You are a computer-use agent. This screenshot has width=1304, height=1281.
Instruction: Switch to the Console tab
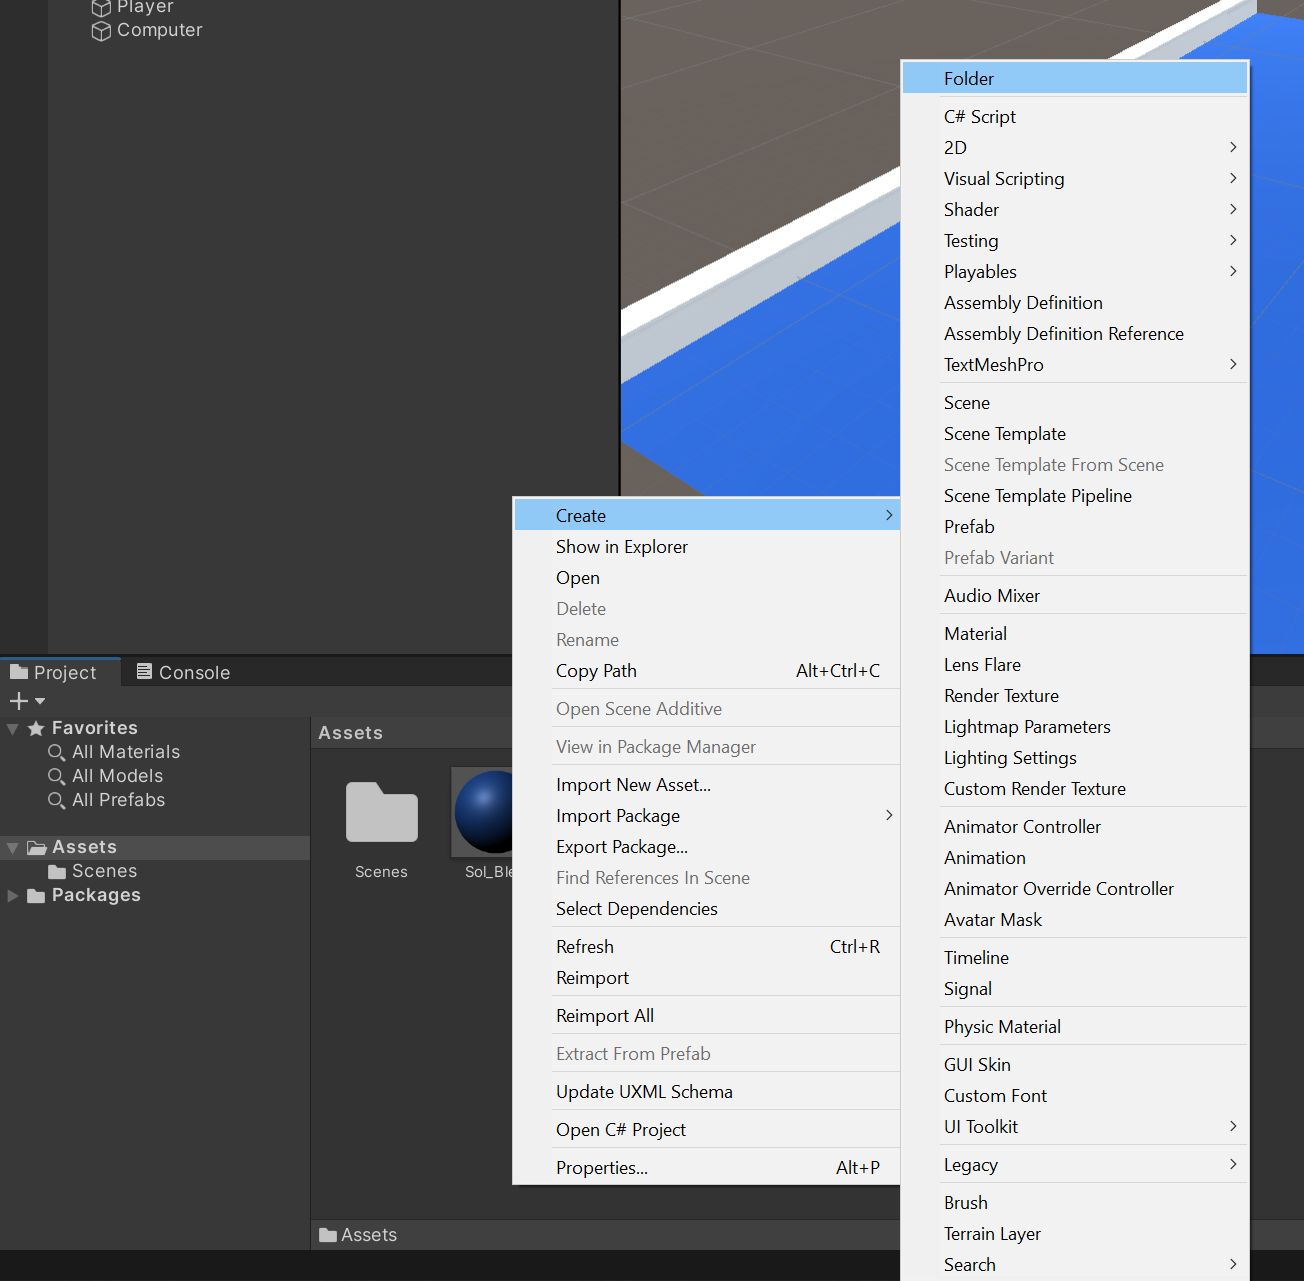[184, 672]
